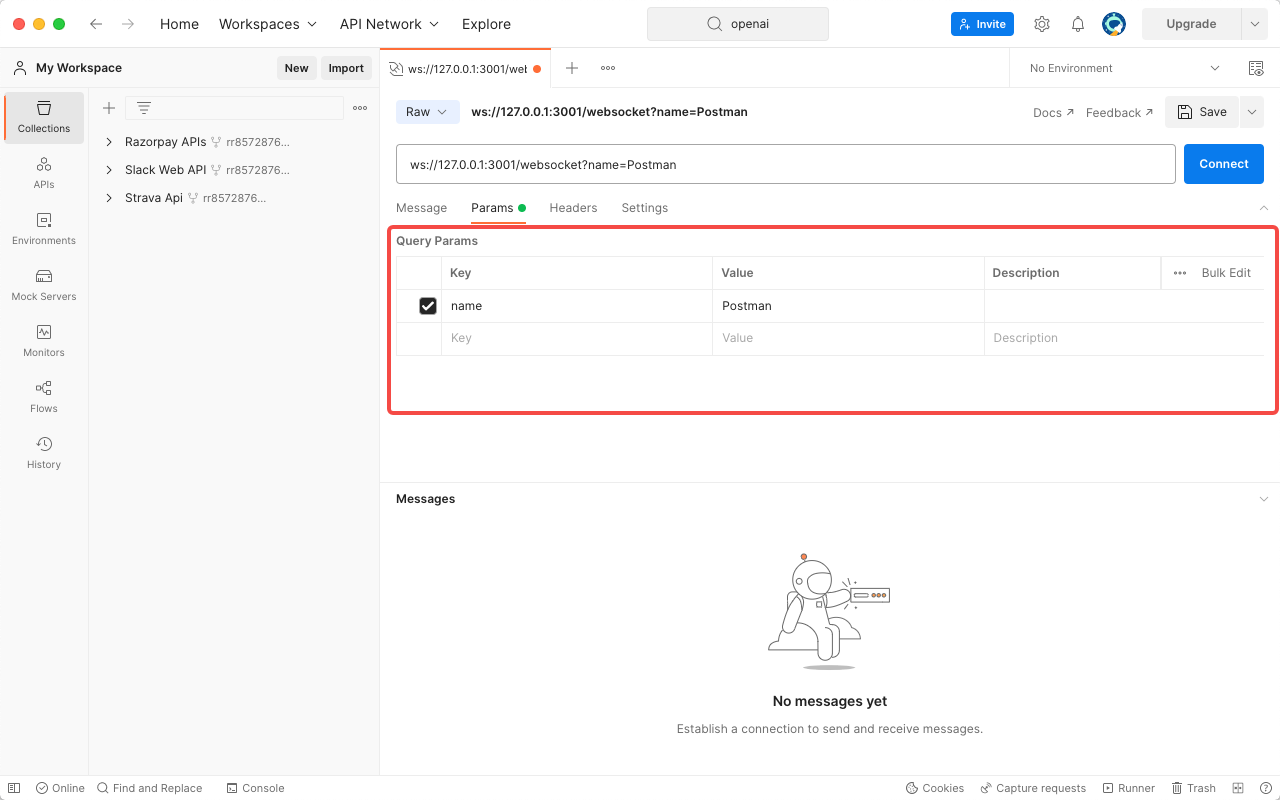Viewport: 1280px width, 800px height.
Task: Open Monitors from the sidebar
Action: coord(43,340)
